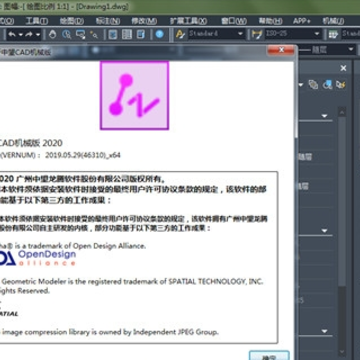
Task: Open the Design Center grid icon
Action: click(127, 34)
